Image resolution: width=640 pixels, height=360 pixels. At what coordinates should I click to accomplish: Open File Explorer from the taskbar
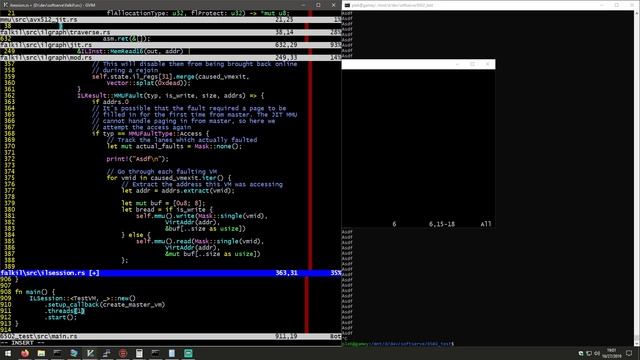41,353
